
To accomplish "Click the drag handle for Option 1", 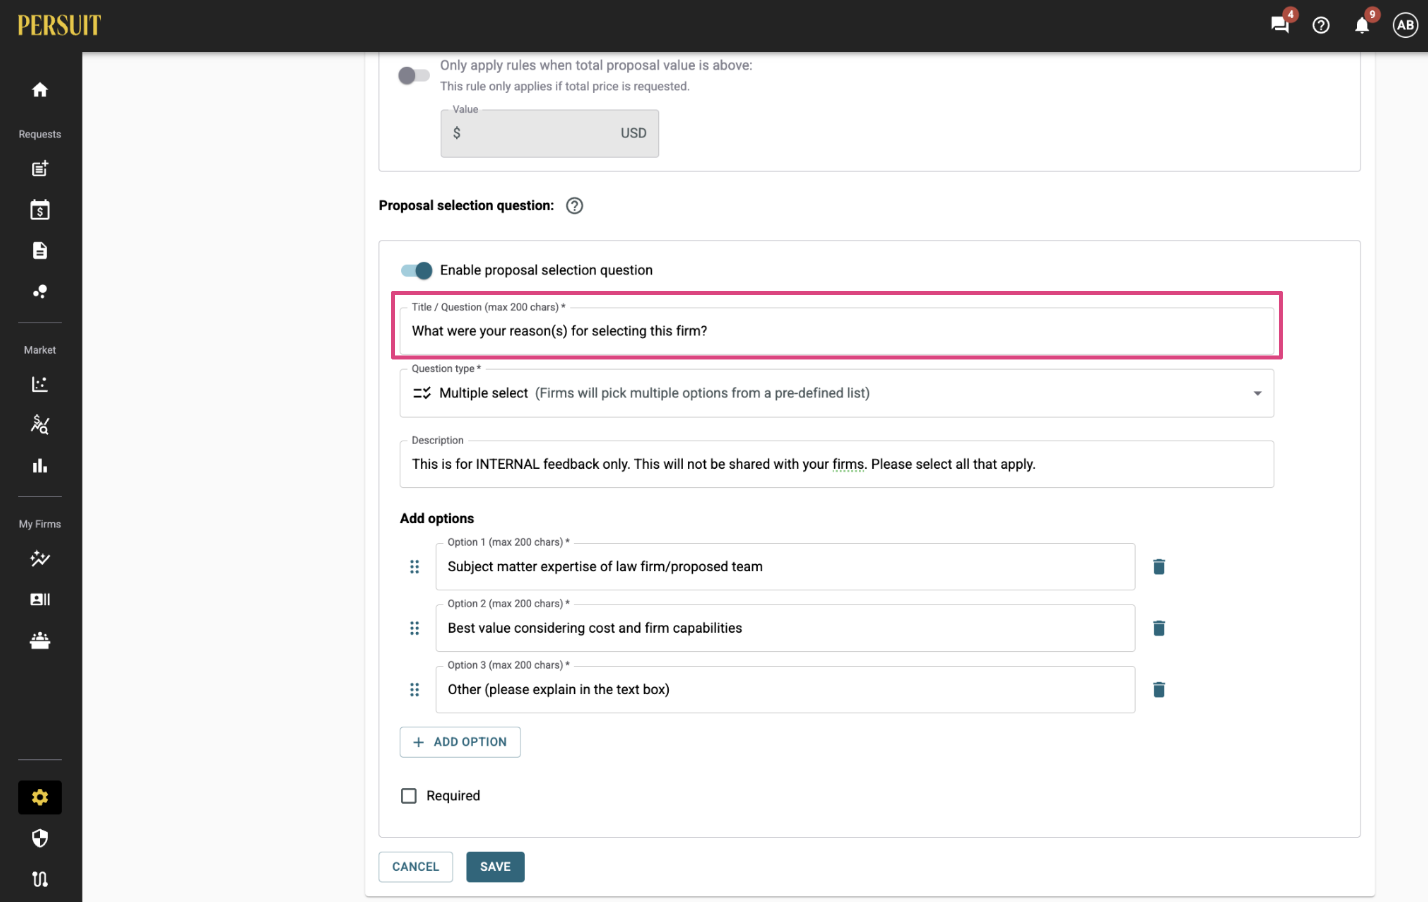I will click(x=414, y=567).
